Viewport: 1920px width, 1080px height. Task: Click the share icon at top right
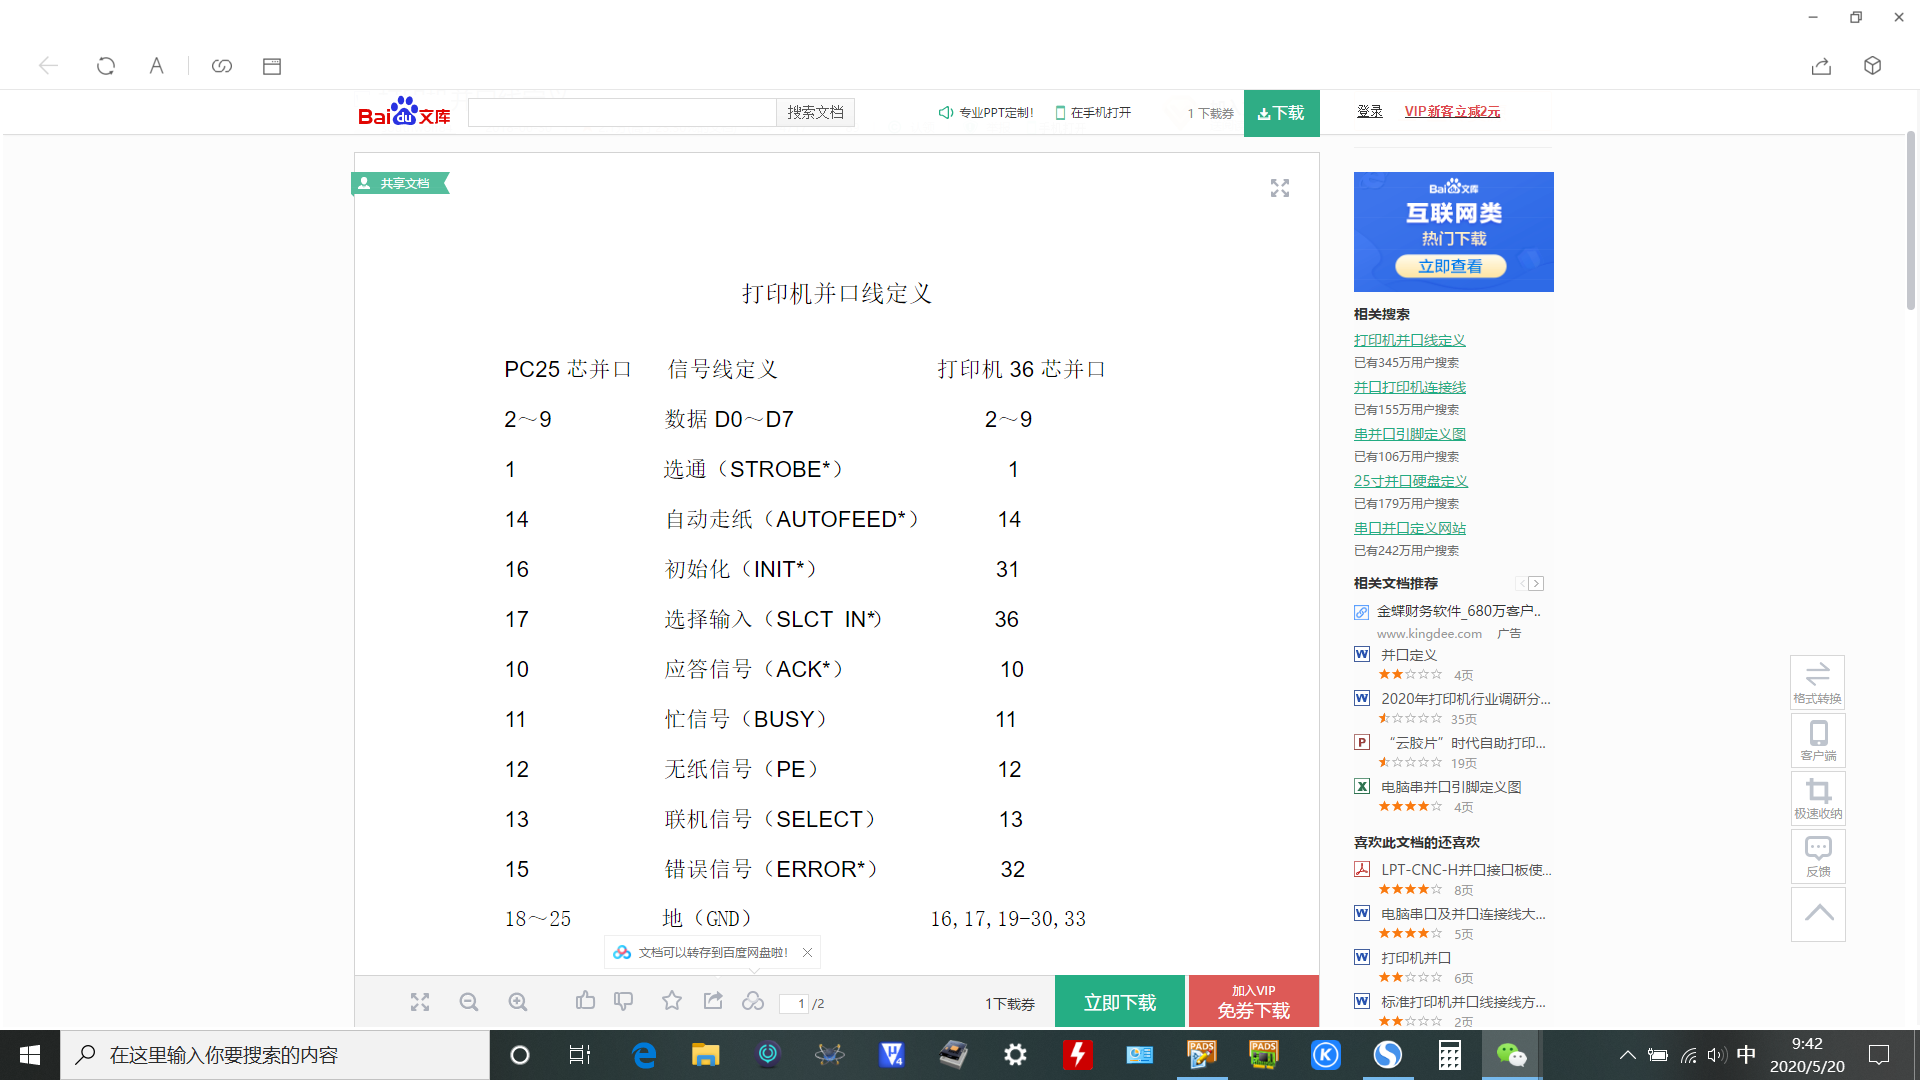tap(1821, 66)
